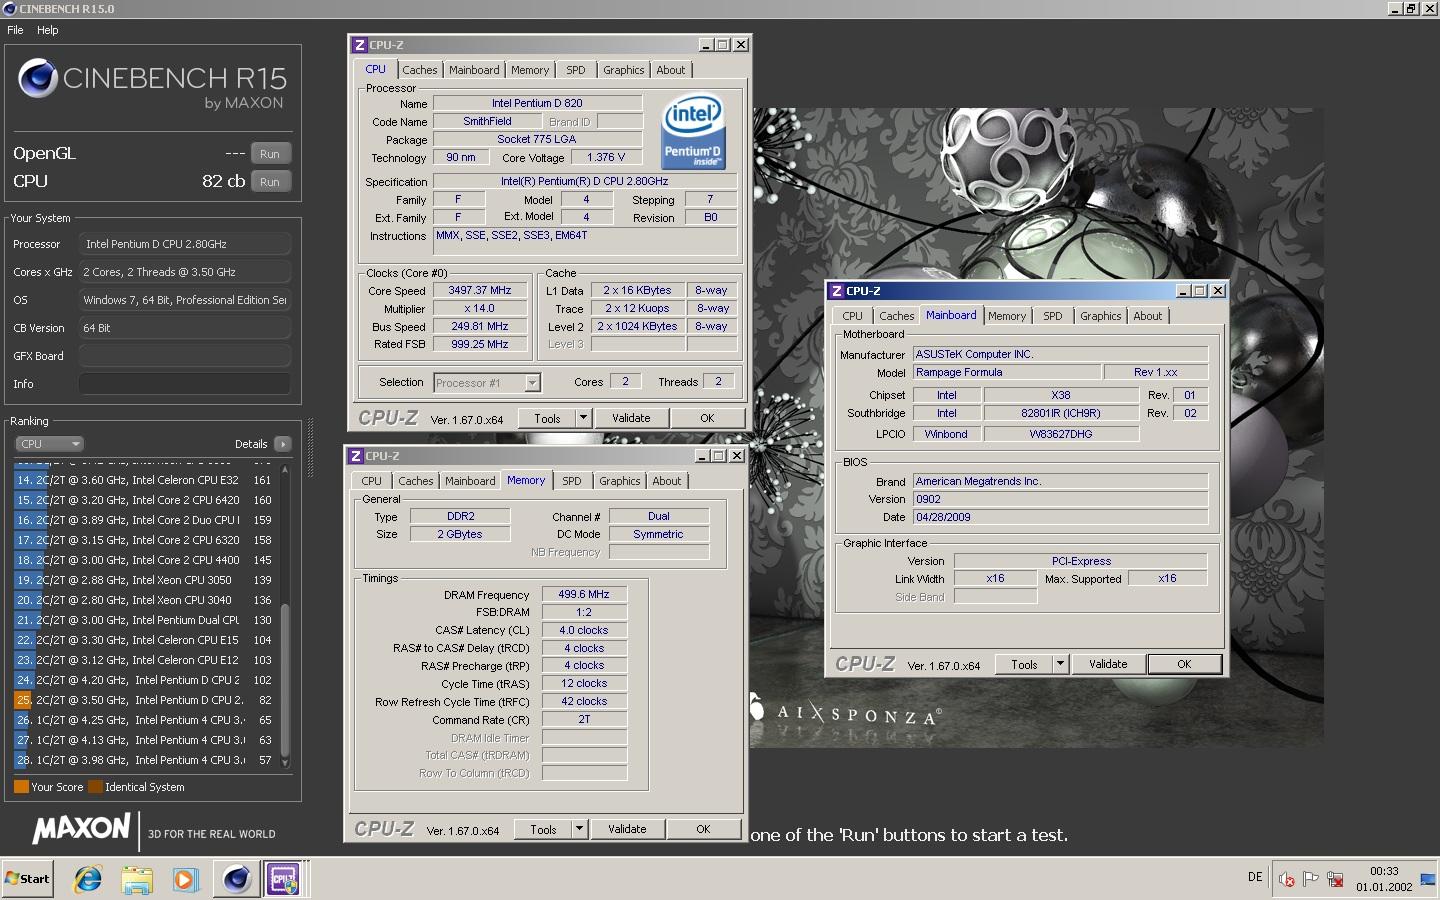Click the Intel Pentium D logo
Image resolution: width=1440 pixels, height=900 pixels.
click(x=692, y=131)
